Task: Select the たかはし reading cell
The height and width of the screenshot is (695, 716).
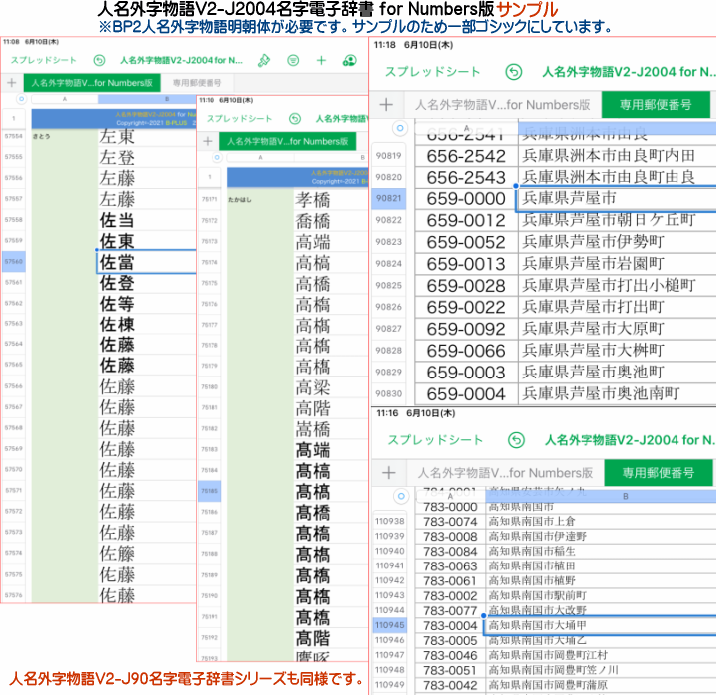Action: 260,200
